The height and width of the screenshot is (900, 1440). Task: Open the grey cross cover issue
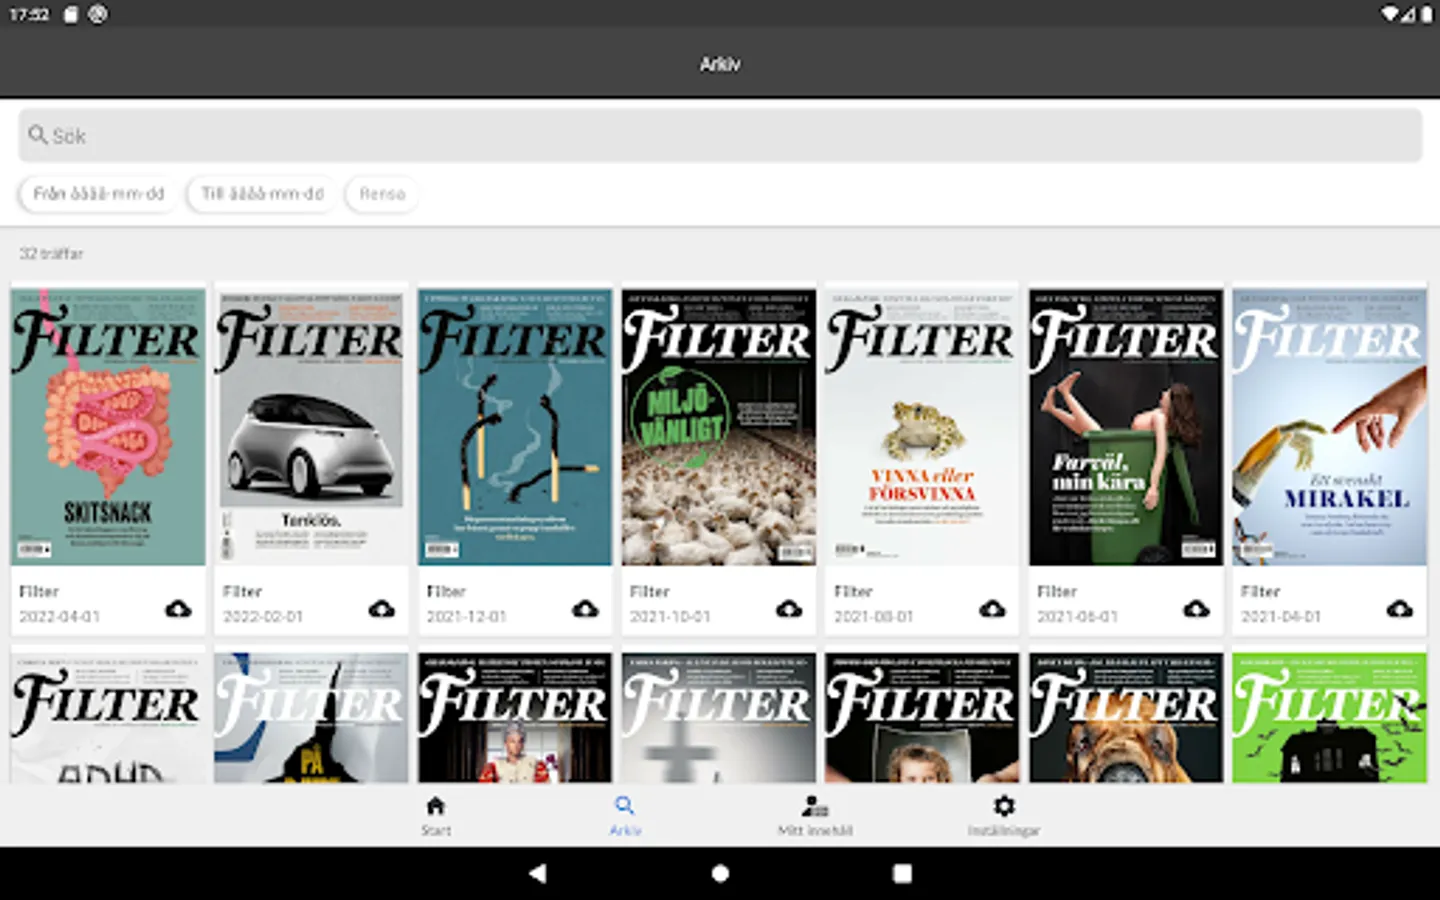pyautogui.click(x=718, y=717)
